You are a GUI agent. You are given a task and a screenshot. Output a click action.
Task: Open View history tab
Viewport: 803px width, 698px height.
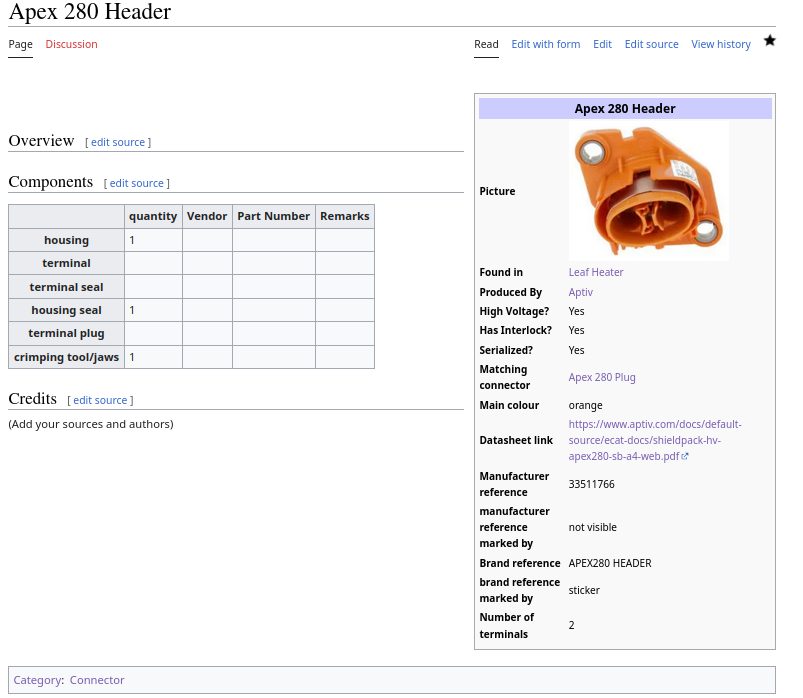720,44
